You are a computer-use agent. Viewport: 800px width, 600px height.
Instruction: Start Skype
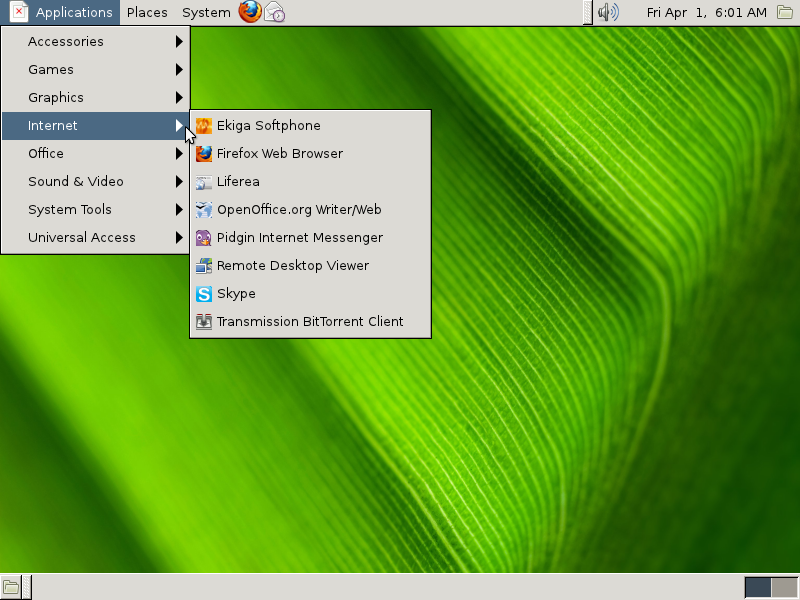pos(237,293)
